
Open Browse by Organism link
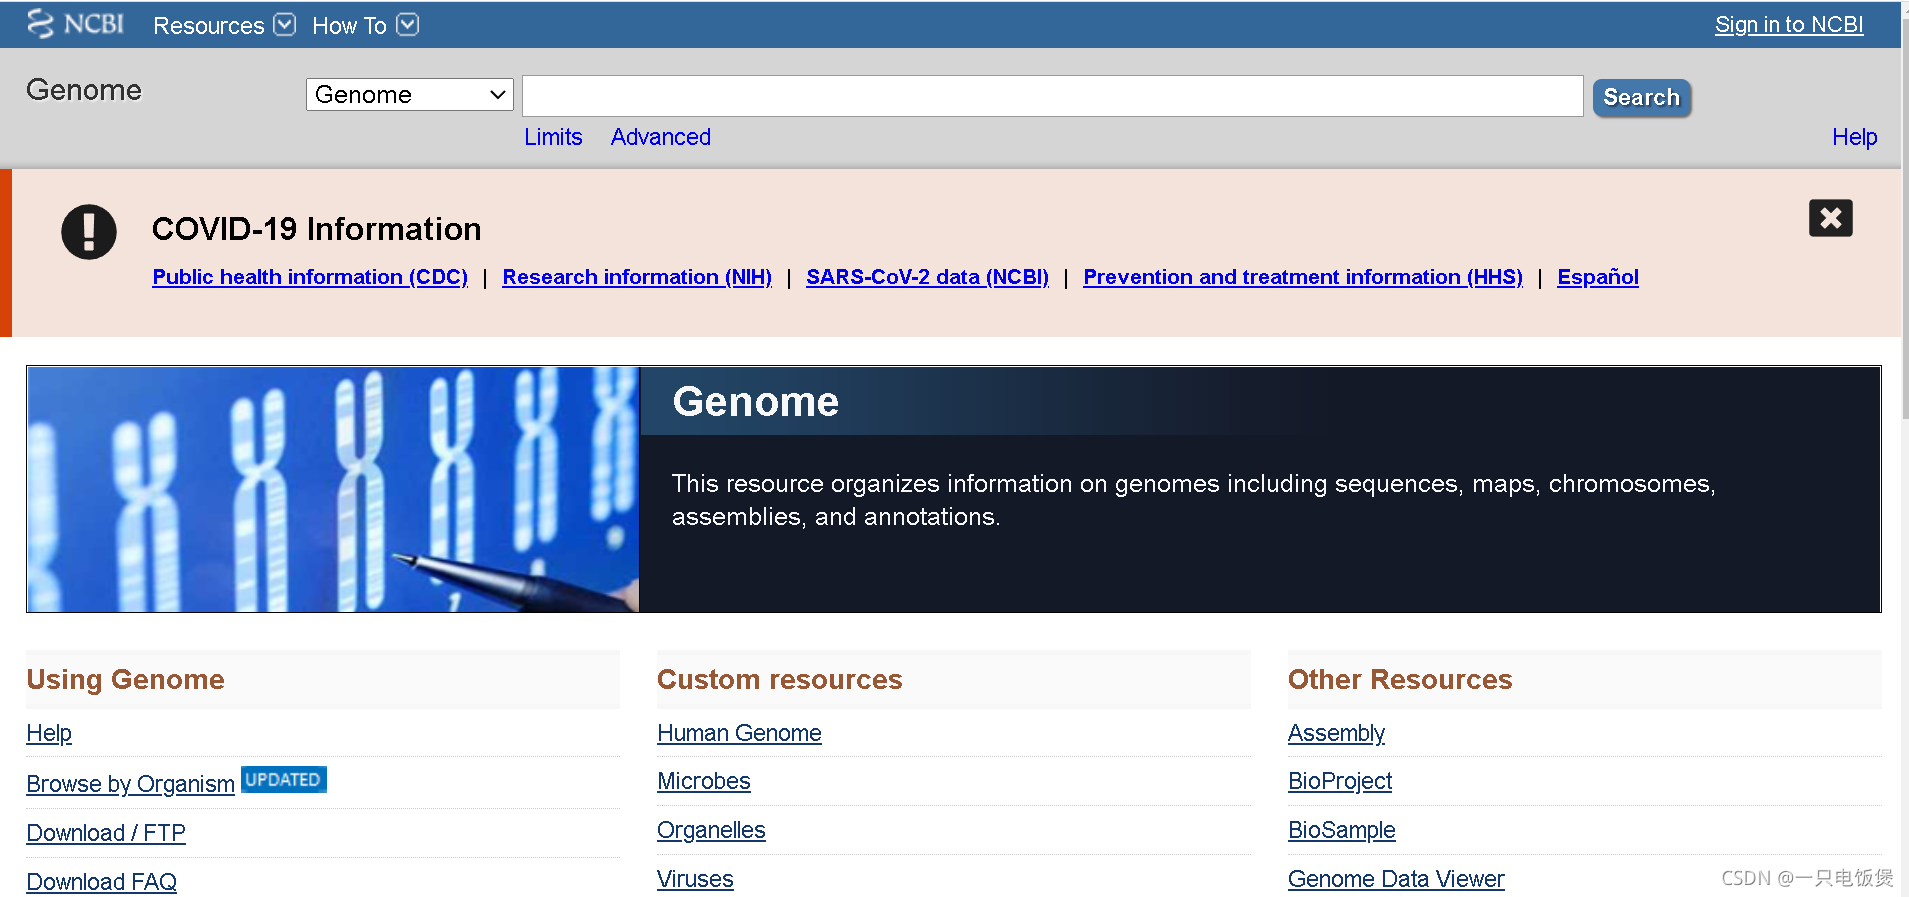pyautogui.click(x=130, y=784)
